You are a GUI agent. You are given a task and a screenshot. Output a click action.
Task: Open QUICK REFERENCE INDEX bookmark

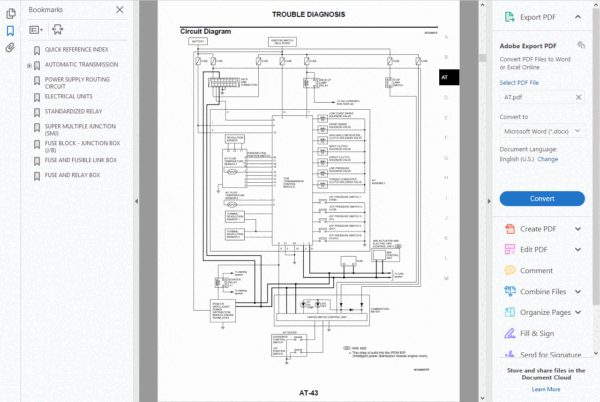[77, 50]
